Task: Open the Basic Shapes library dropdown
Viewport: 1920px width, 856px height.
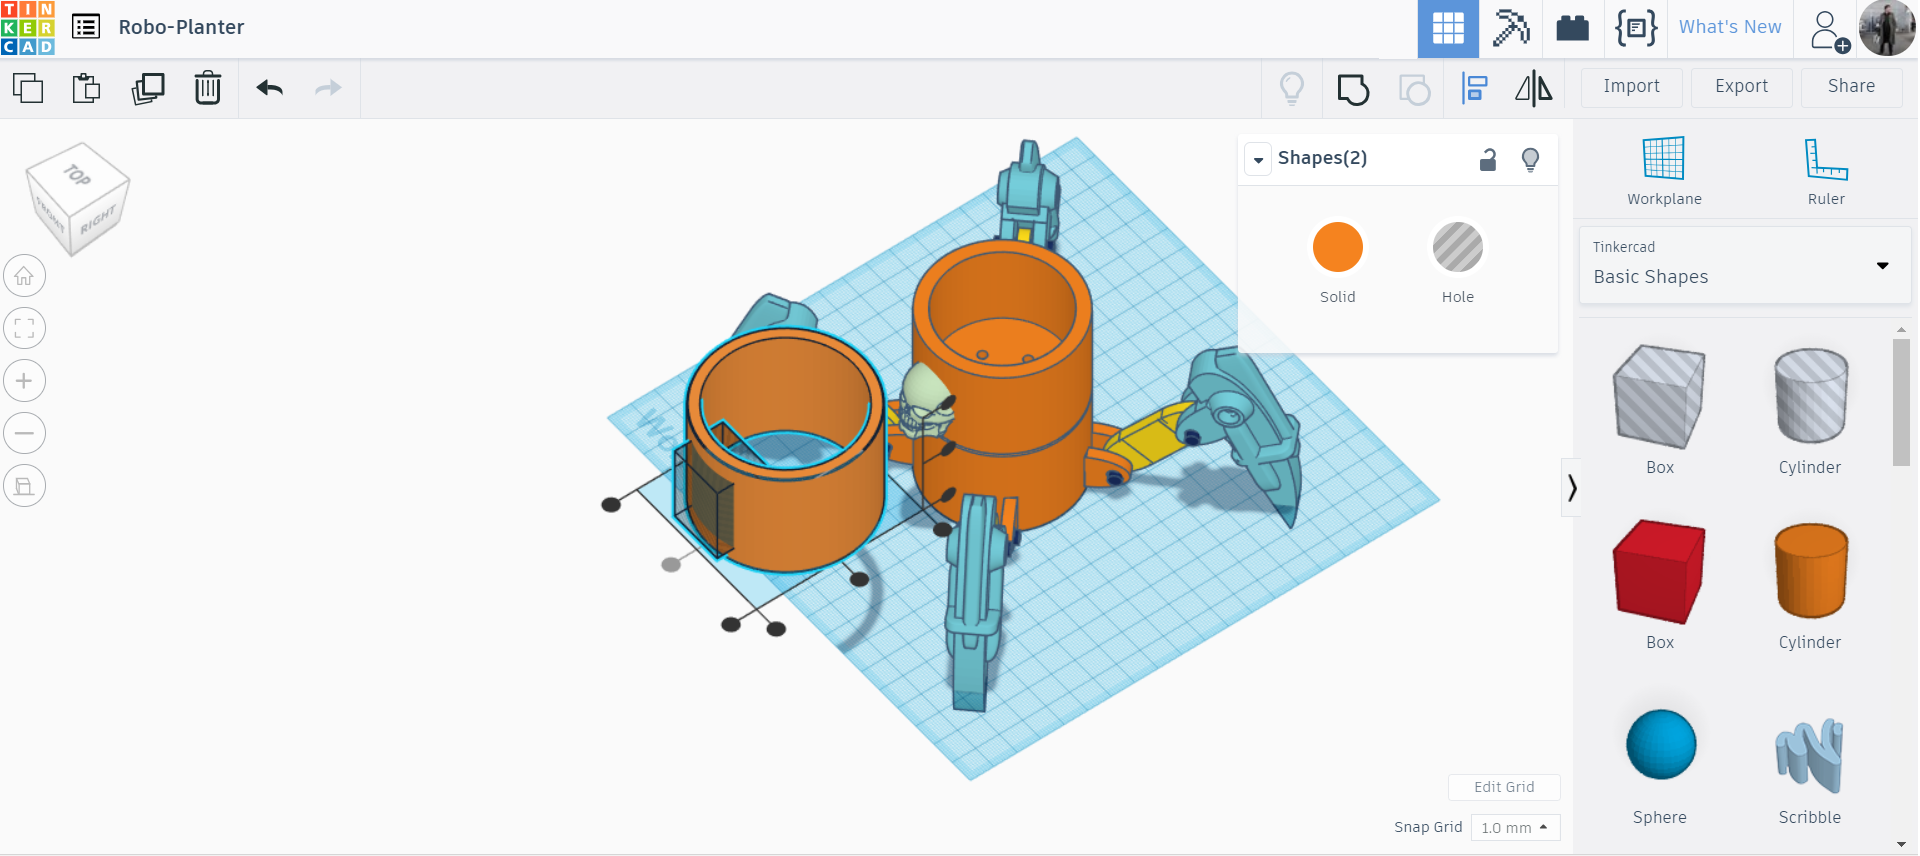Action: pyautogui.click(x=1745, y=265)
